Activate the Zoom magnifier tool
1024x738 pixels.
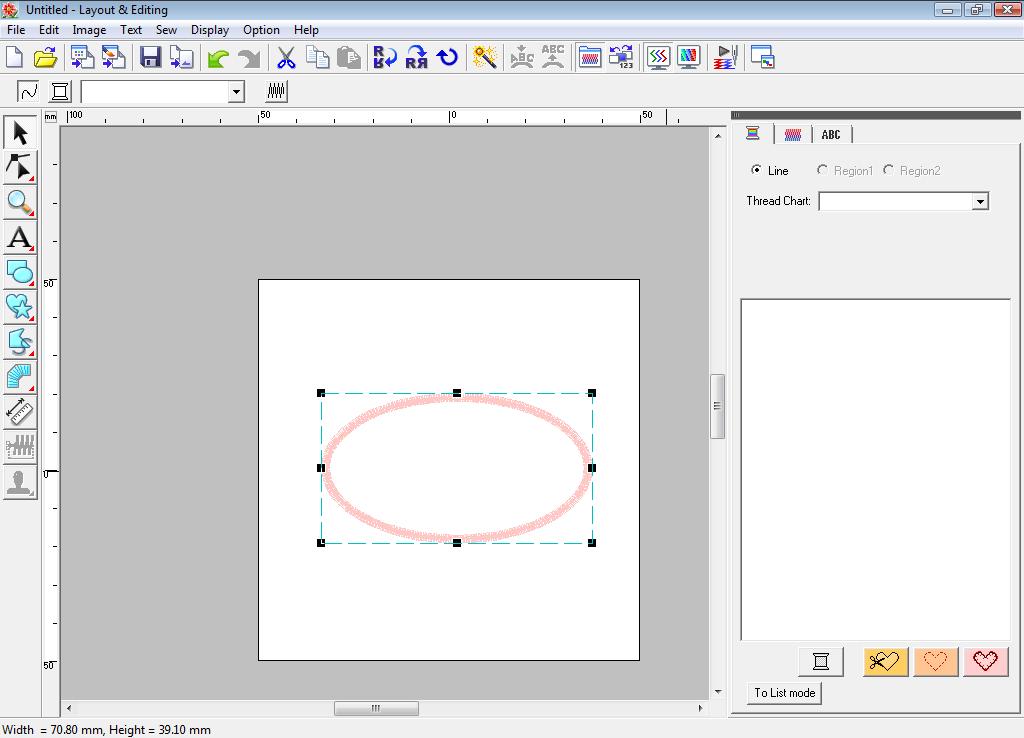point(20,202)
